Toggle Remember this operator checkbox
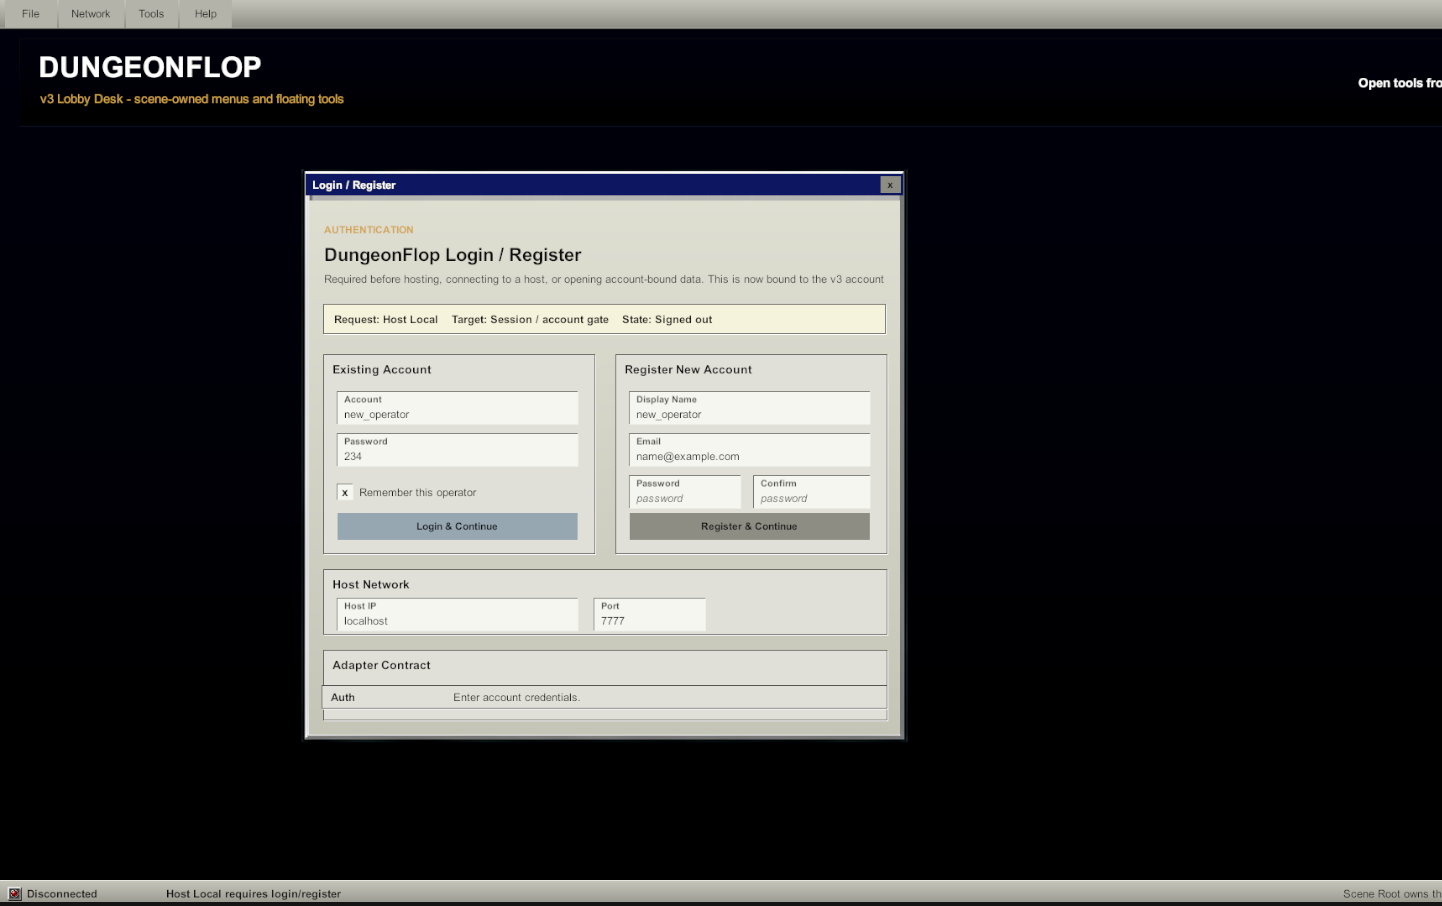 point(345,492)
